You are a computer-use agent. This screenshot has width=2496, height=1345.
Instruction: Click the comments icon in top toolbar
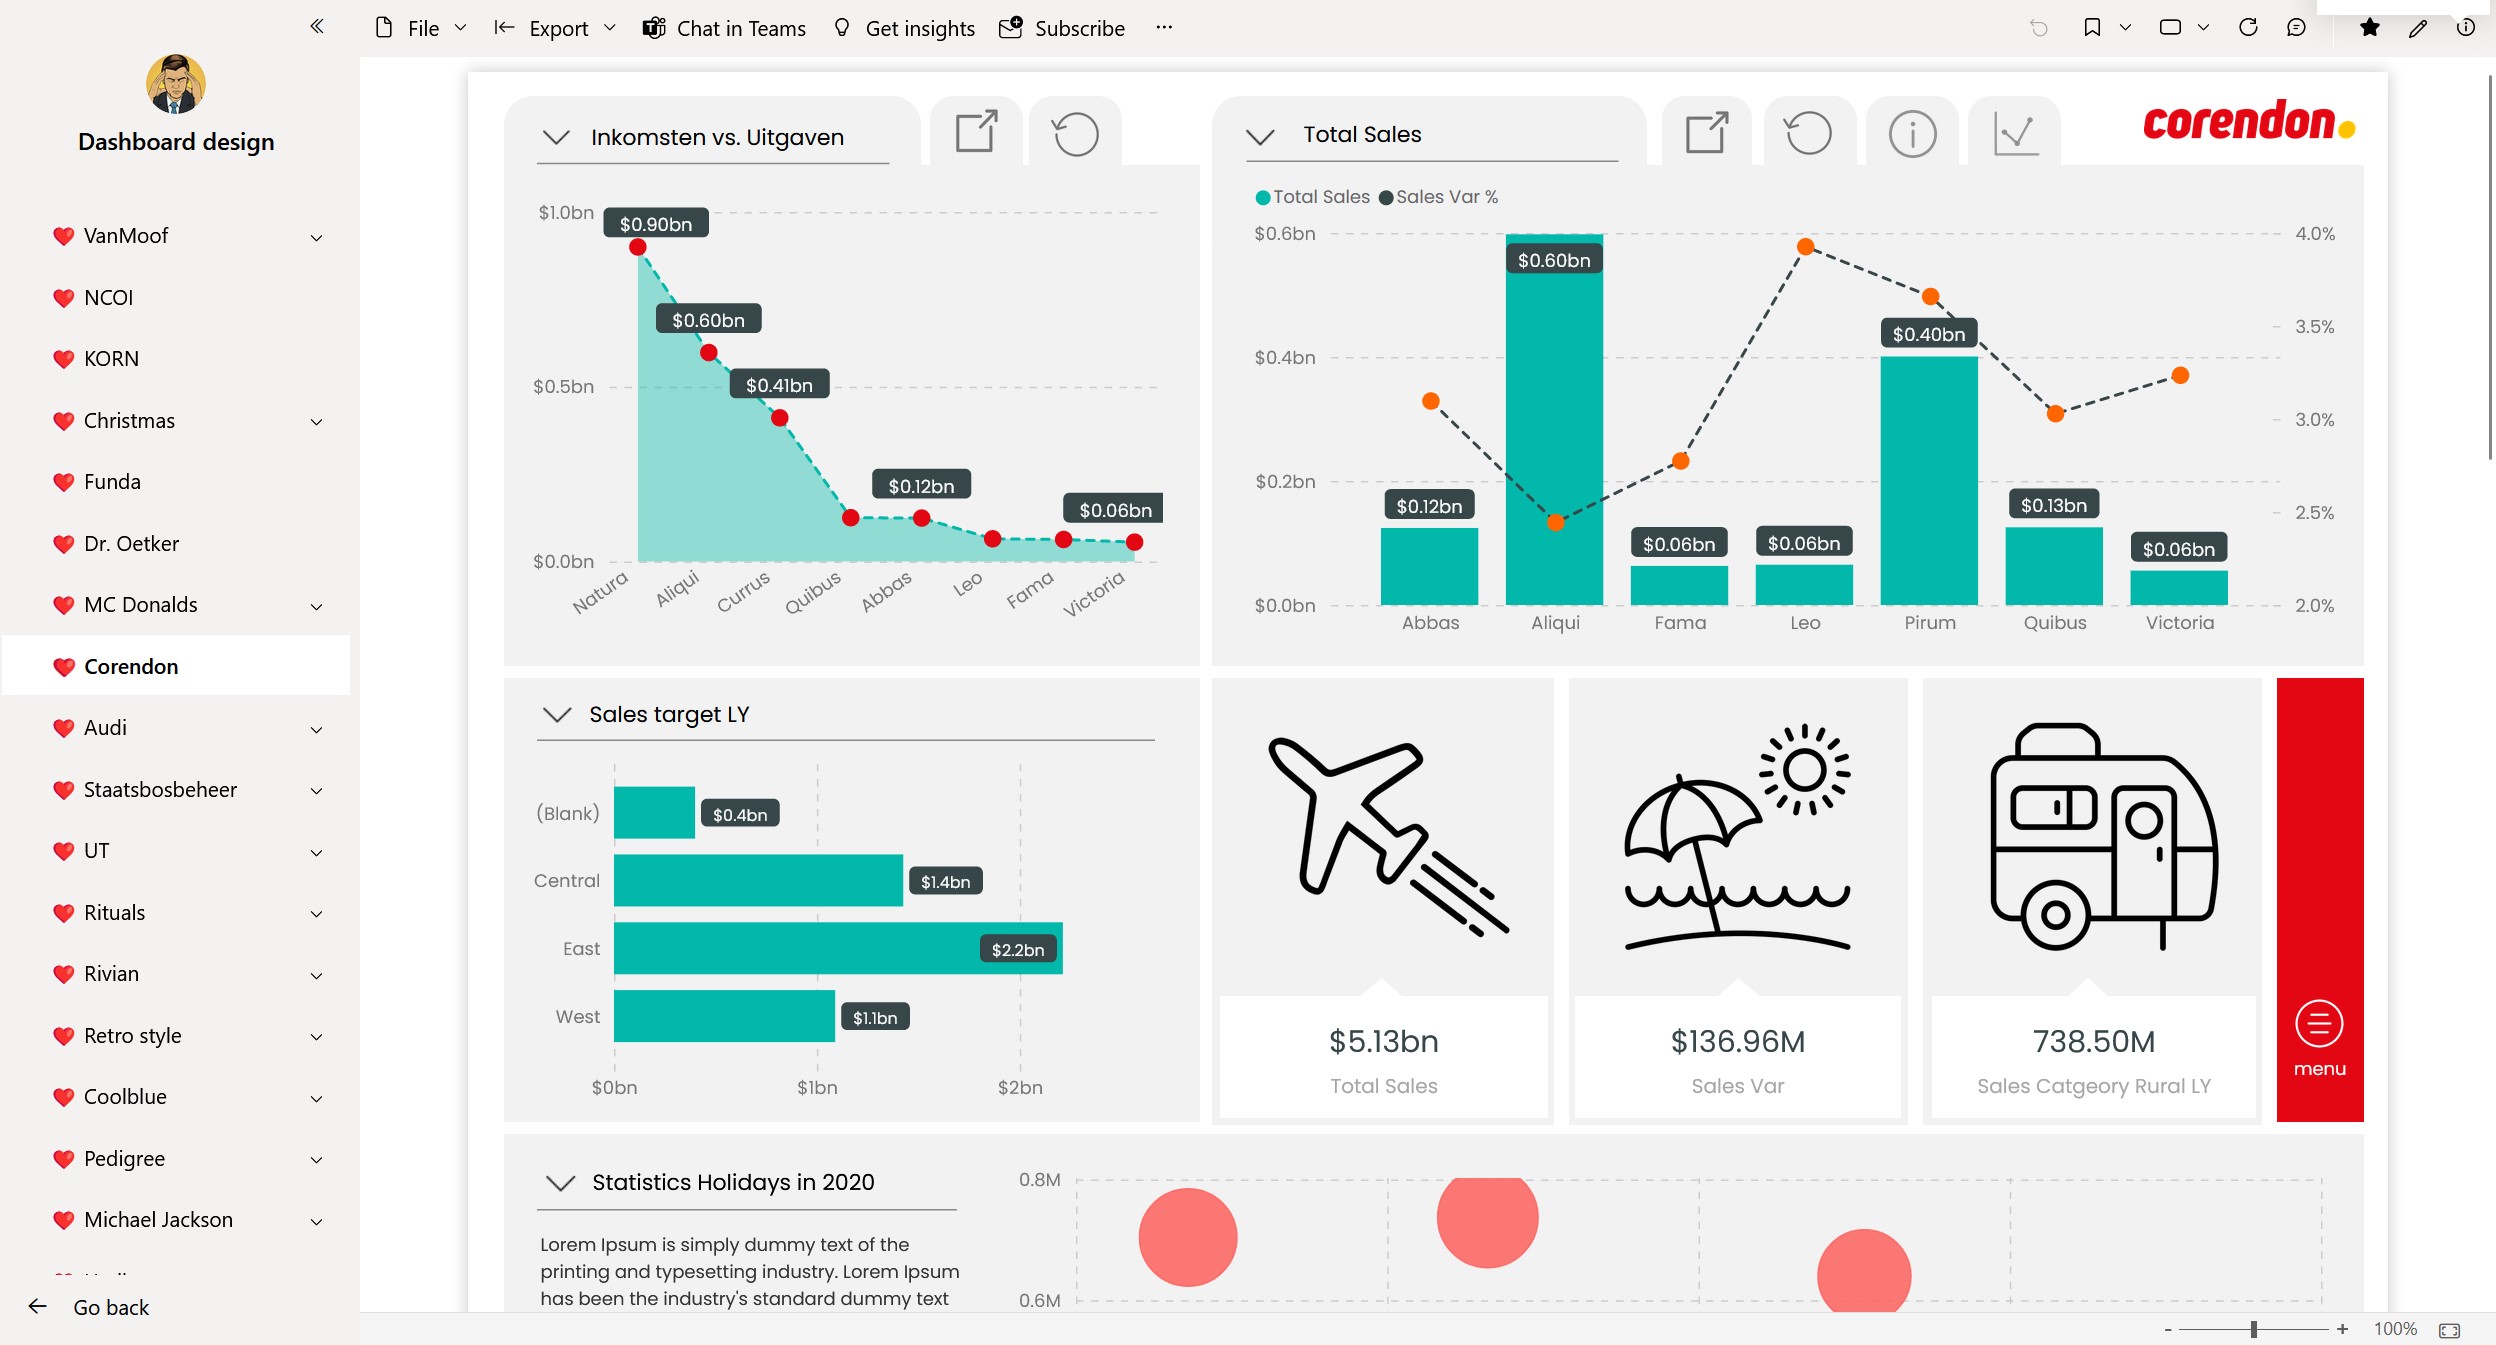pos(2296,27)
